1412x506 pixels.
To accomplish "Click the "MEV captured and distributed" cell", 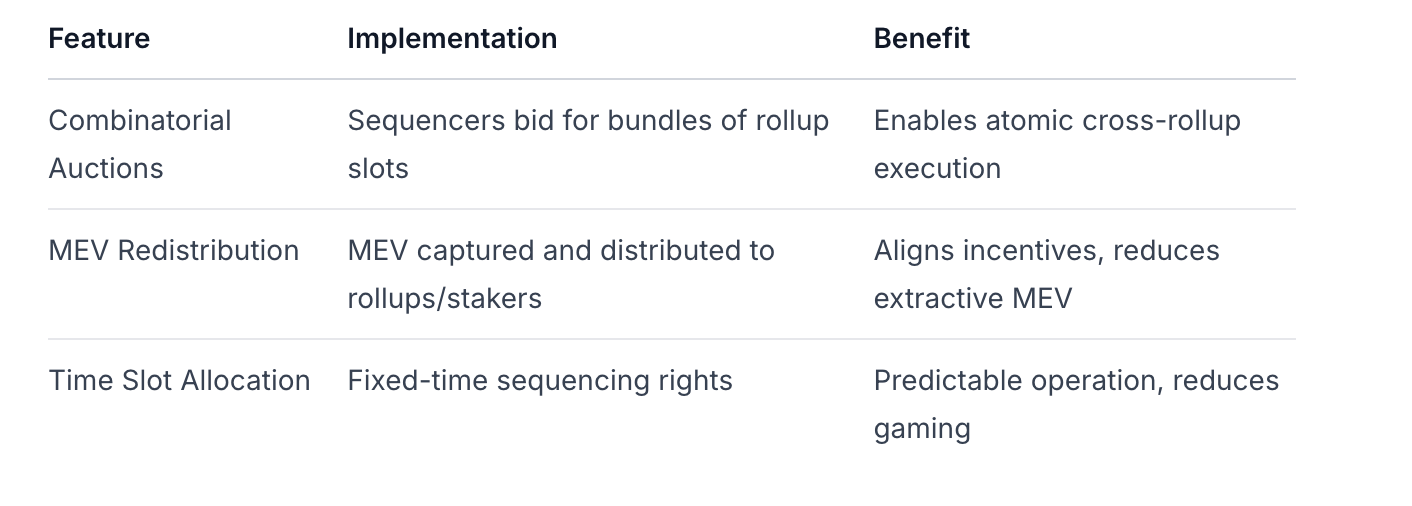I will (x=561, y=274).
